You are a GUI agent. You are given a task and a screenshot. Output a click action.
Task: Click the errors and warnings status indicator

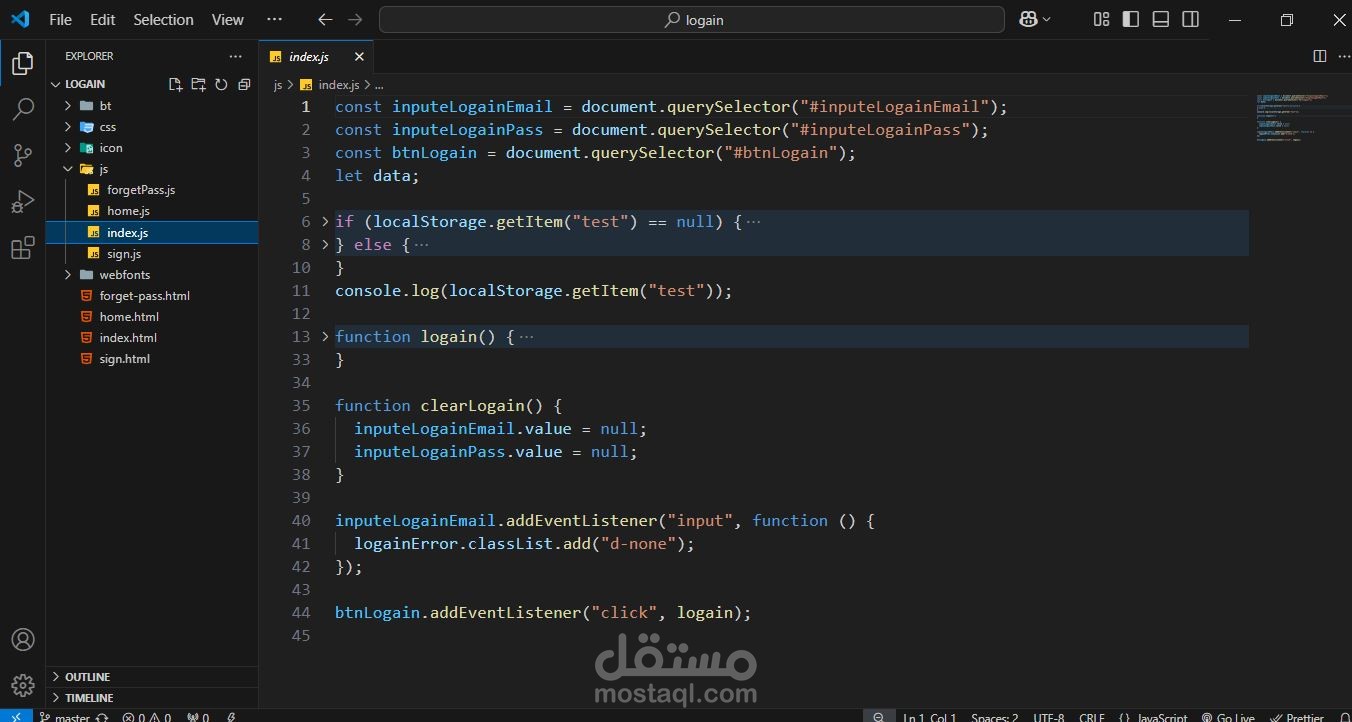pyautogui.click(x=147, y=717)
